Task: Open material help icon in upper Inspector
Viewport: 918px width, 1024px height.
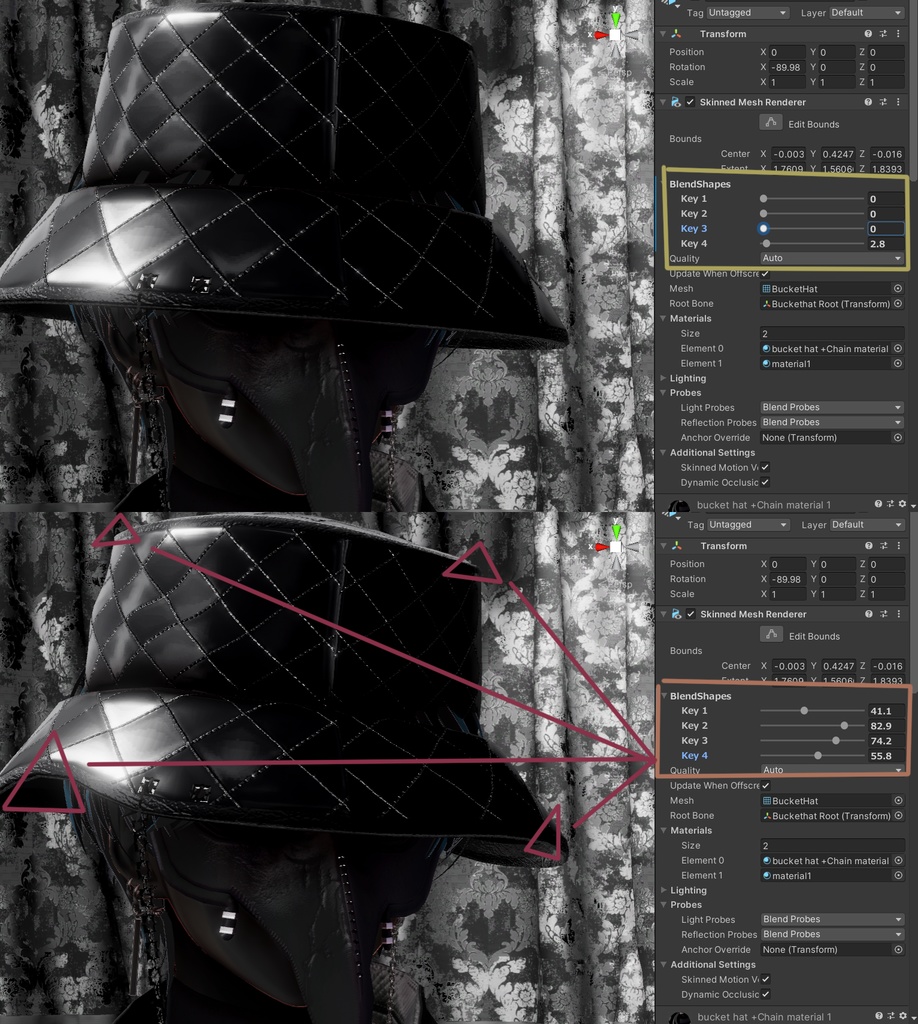Action: click(x=878, y=504)
